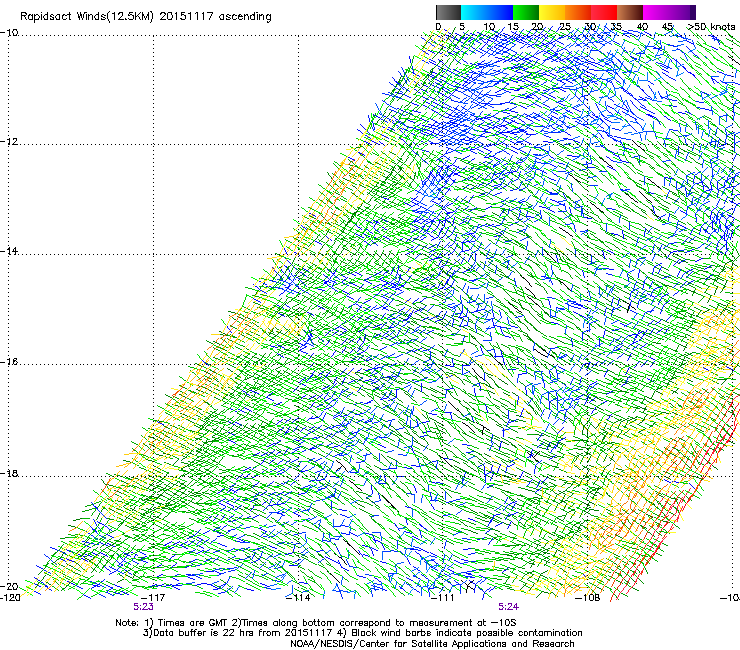Click the '25' label in the legend
This screenshot has height=650, width=740.
point(565,27)
